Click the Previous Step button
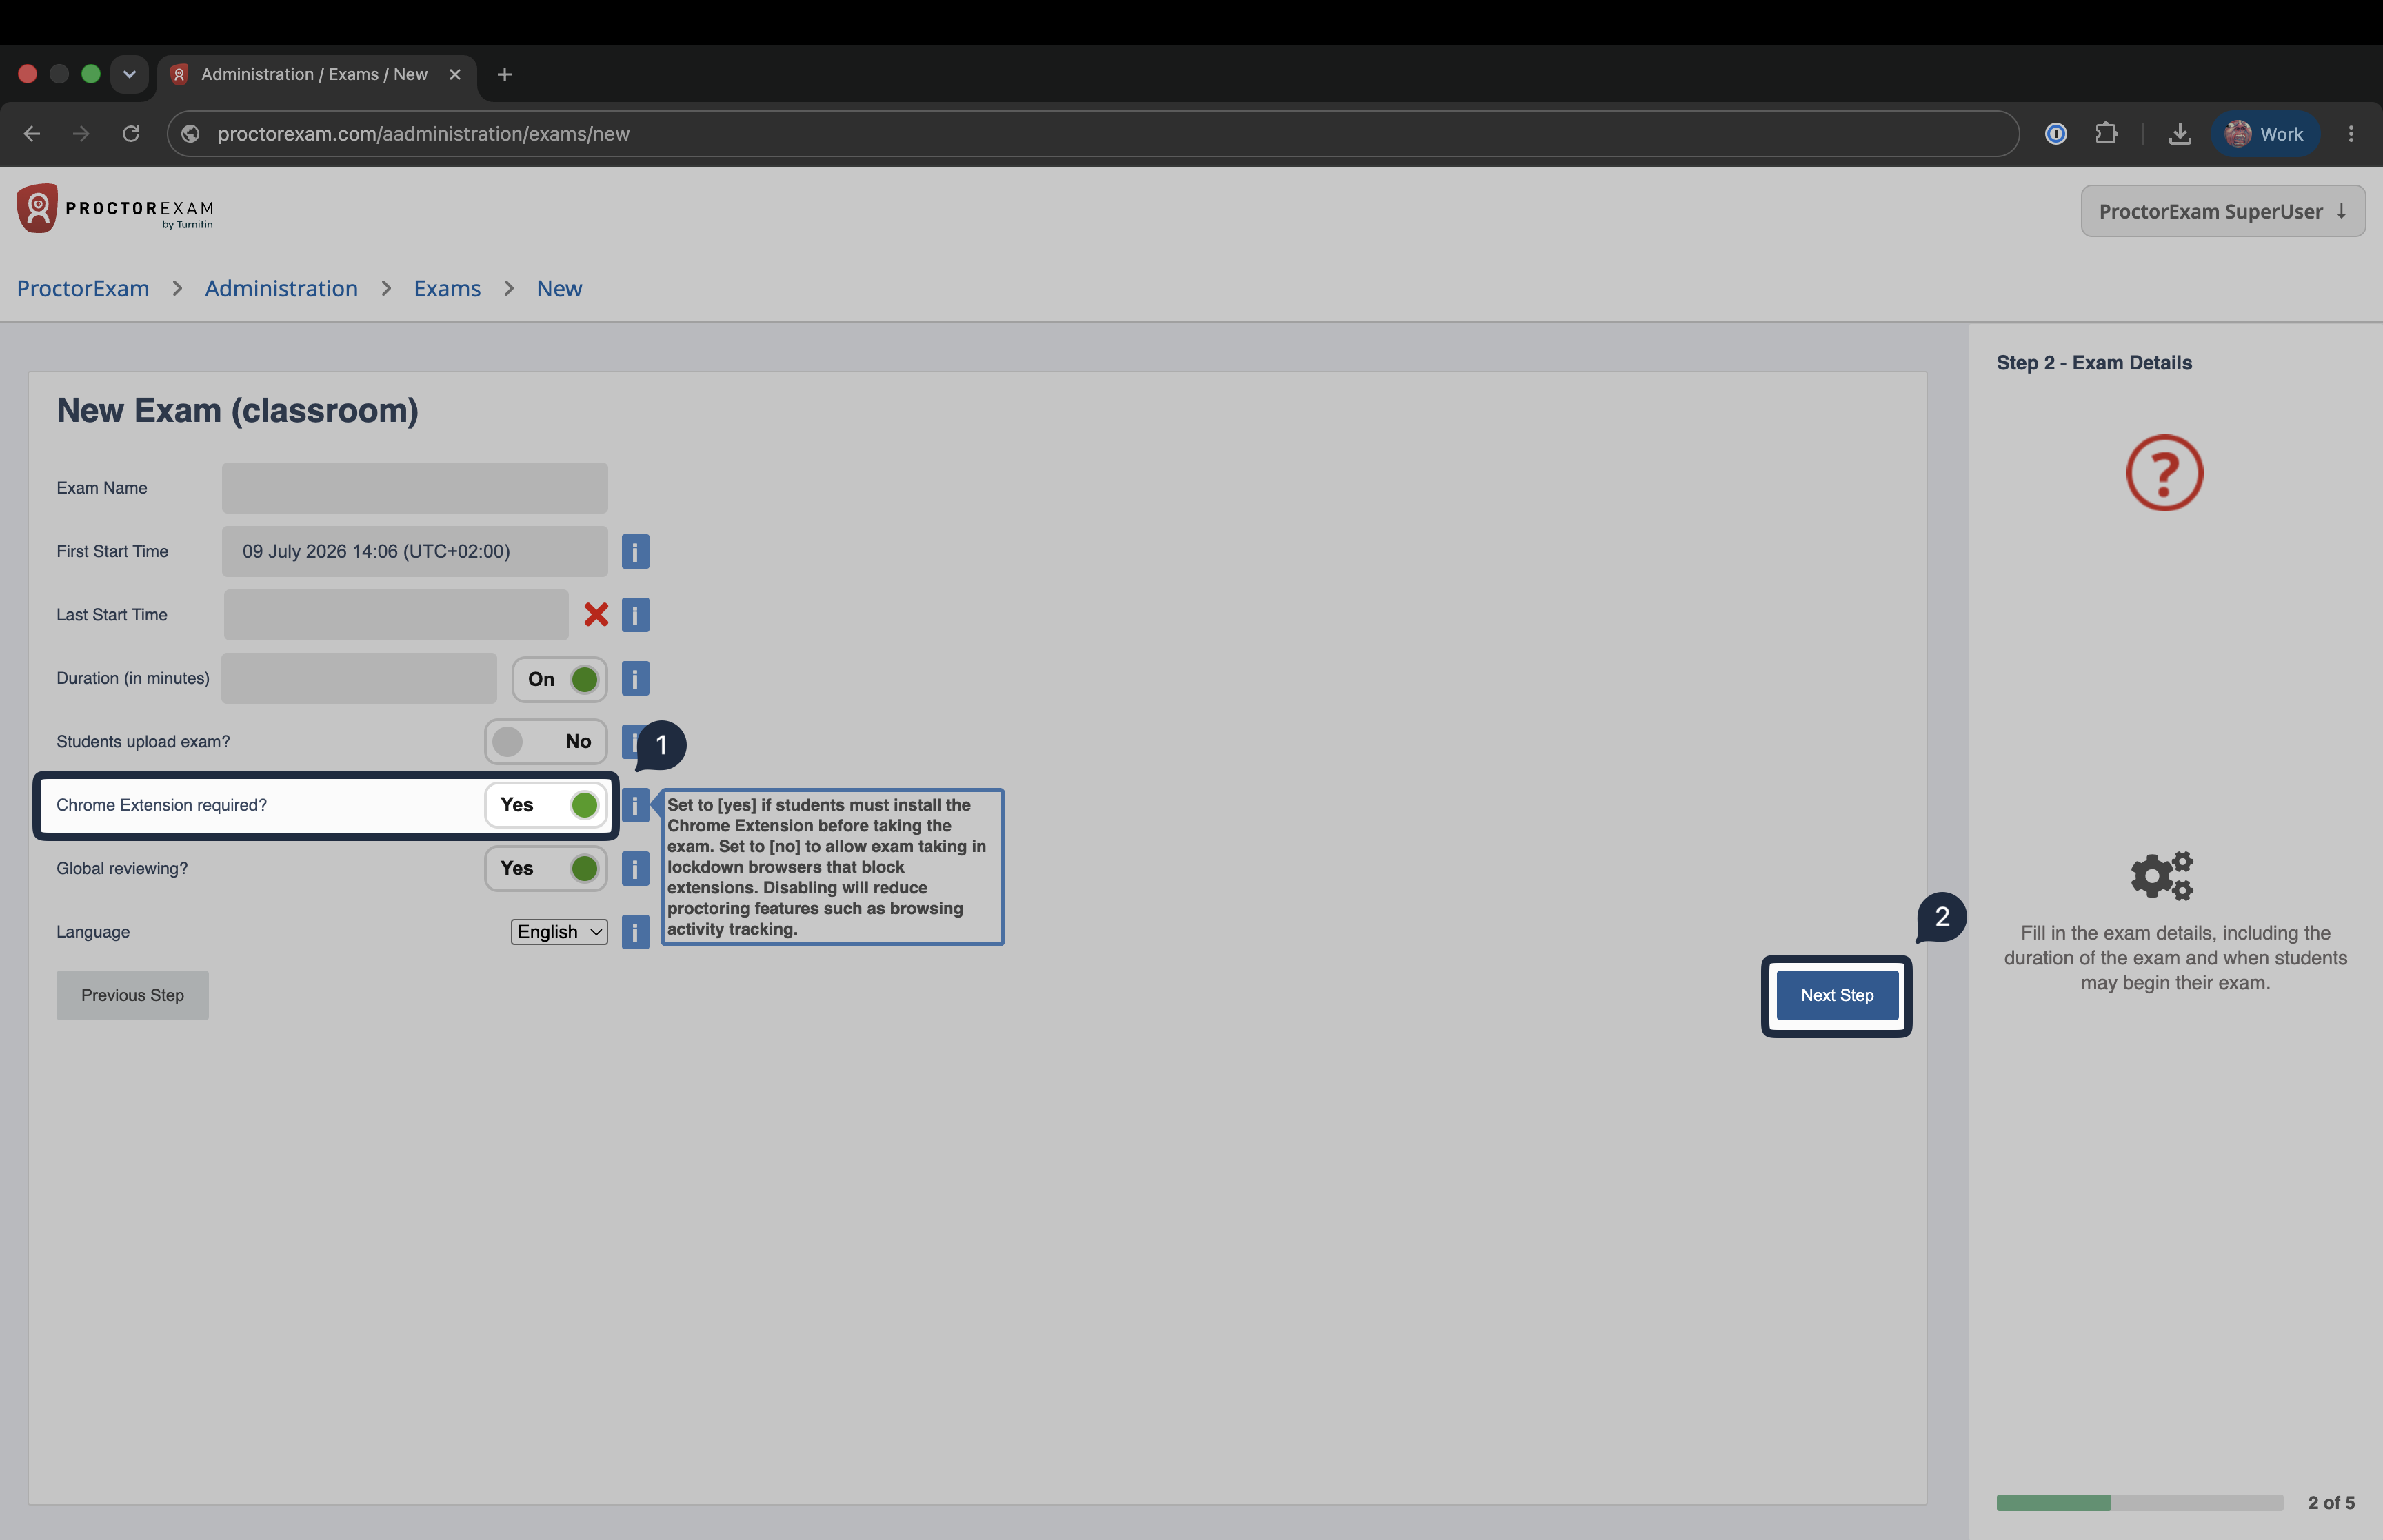Viewport: 2383px width, 1540px height. 132,995
